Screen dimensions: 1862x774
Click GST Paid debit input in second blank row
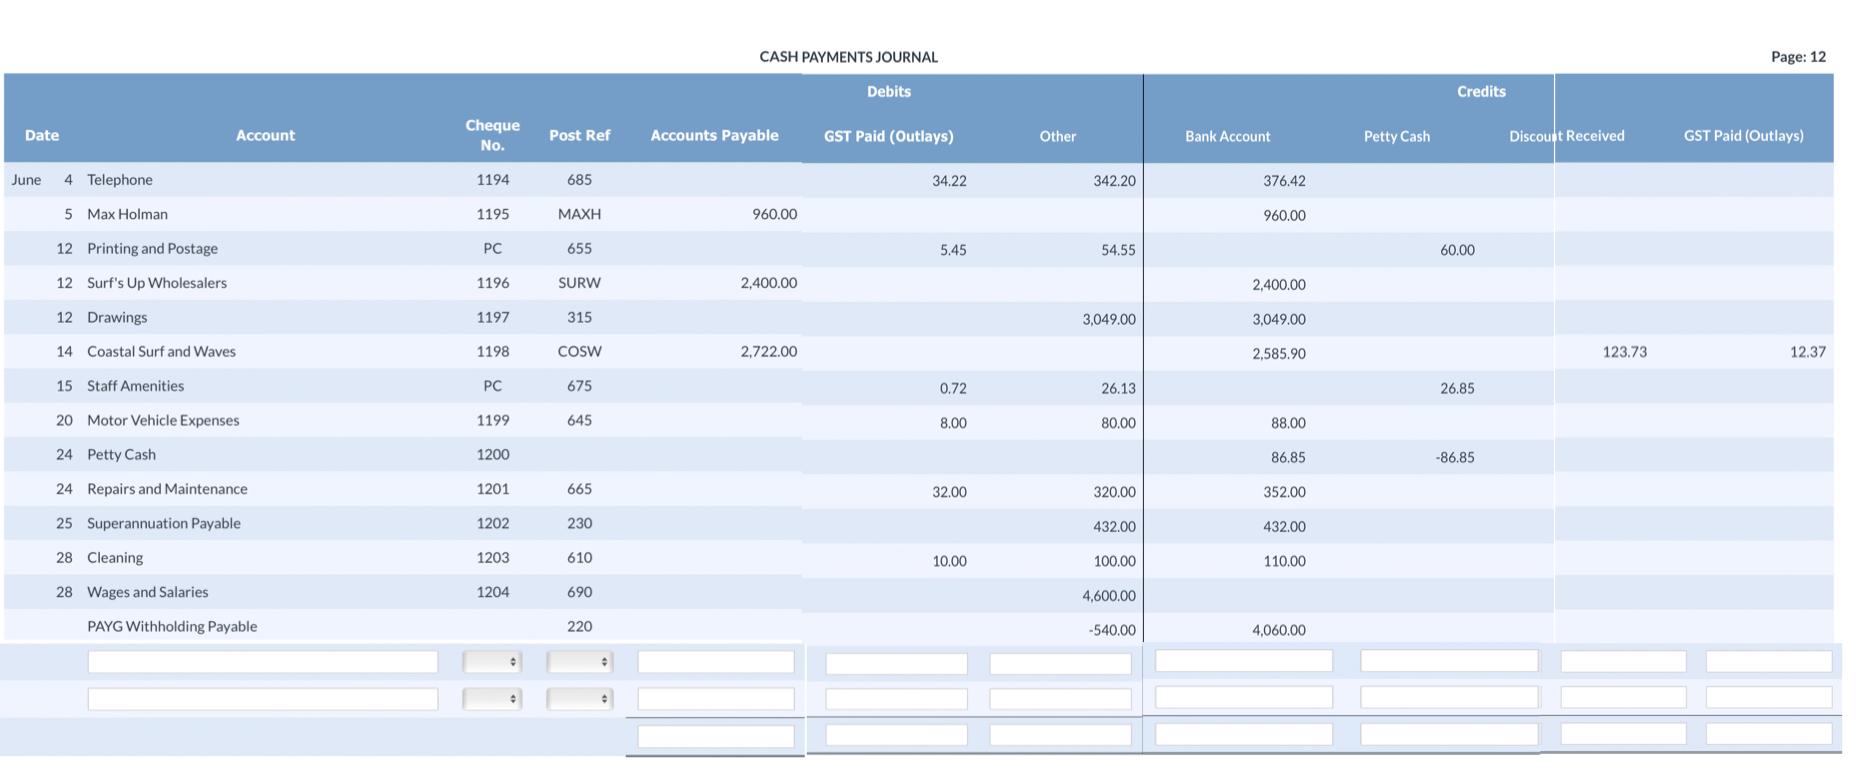coord(896,699)
